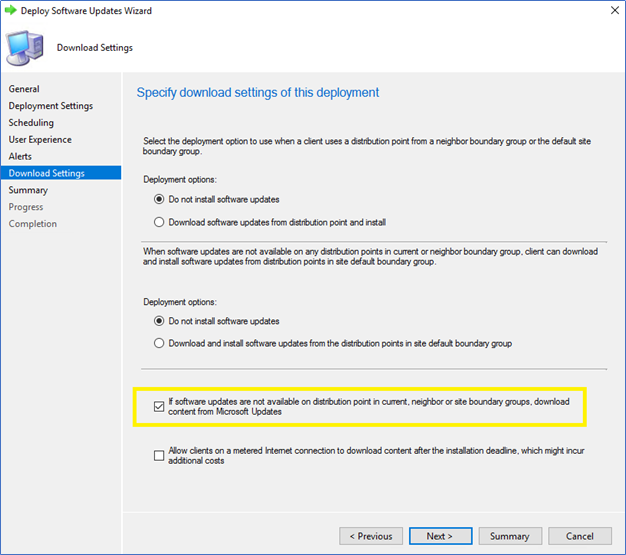Open the Scheduling step
626x555 pixels.
(31, 123)
